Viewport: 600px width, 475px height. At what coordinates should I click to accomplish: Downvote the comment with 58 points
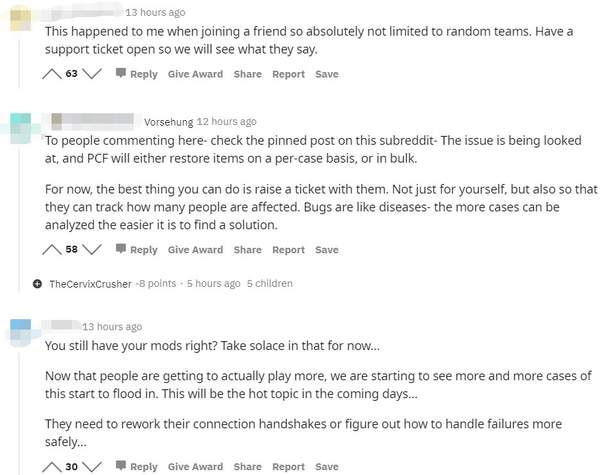point(92,249)
